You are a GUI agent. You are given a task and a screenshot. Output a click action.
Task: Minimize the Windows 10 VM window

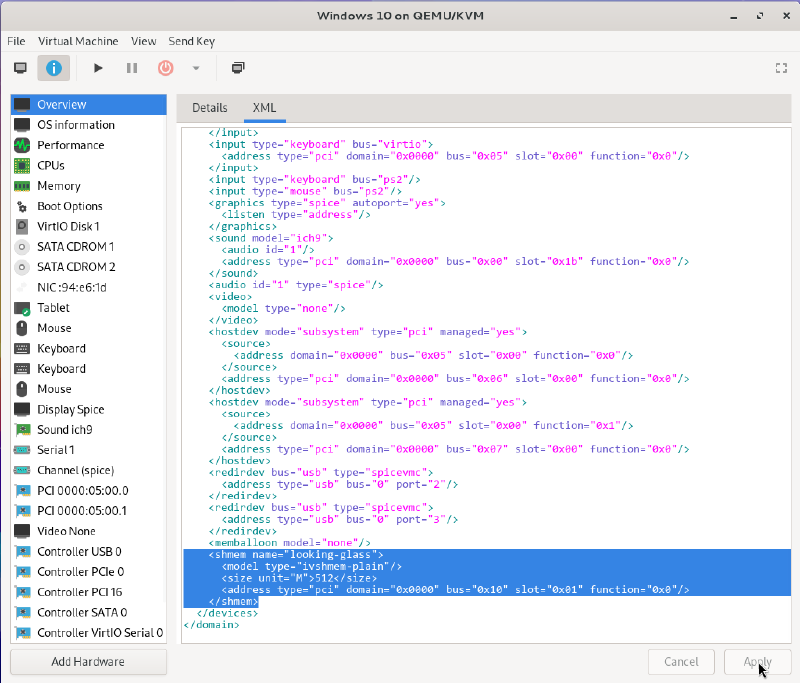tap(734, 16)
